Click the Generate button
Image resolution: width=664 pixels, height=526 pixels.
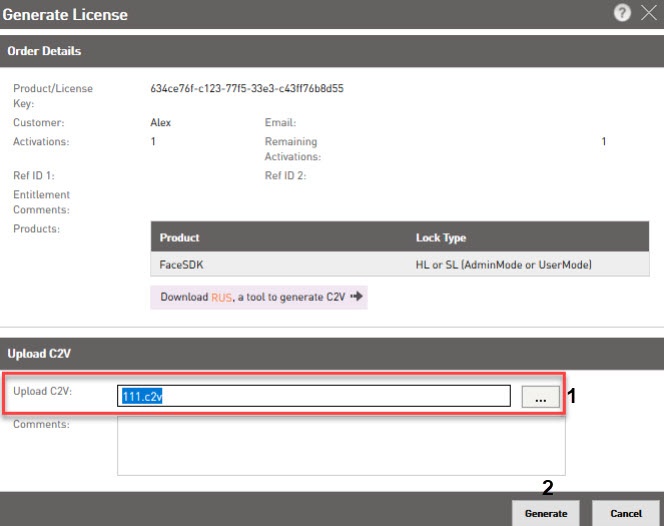coord(546,513)
